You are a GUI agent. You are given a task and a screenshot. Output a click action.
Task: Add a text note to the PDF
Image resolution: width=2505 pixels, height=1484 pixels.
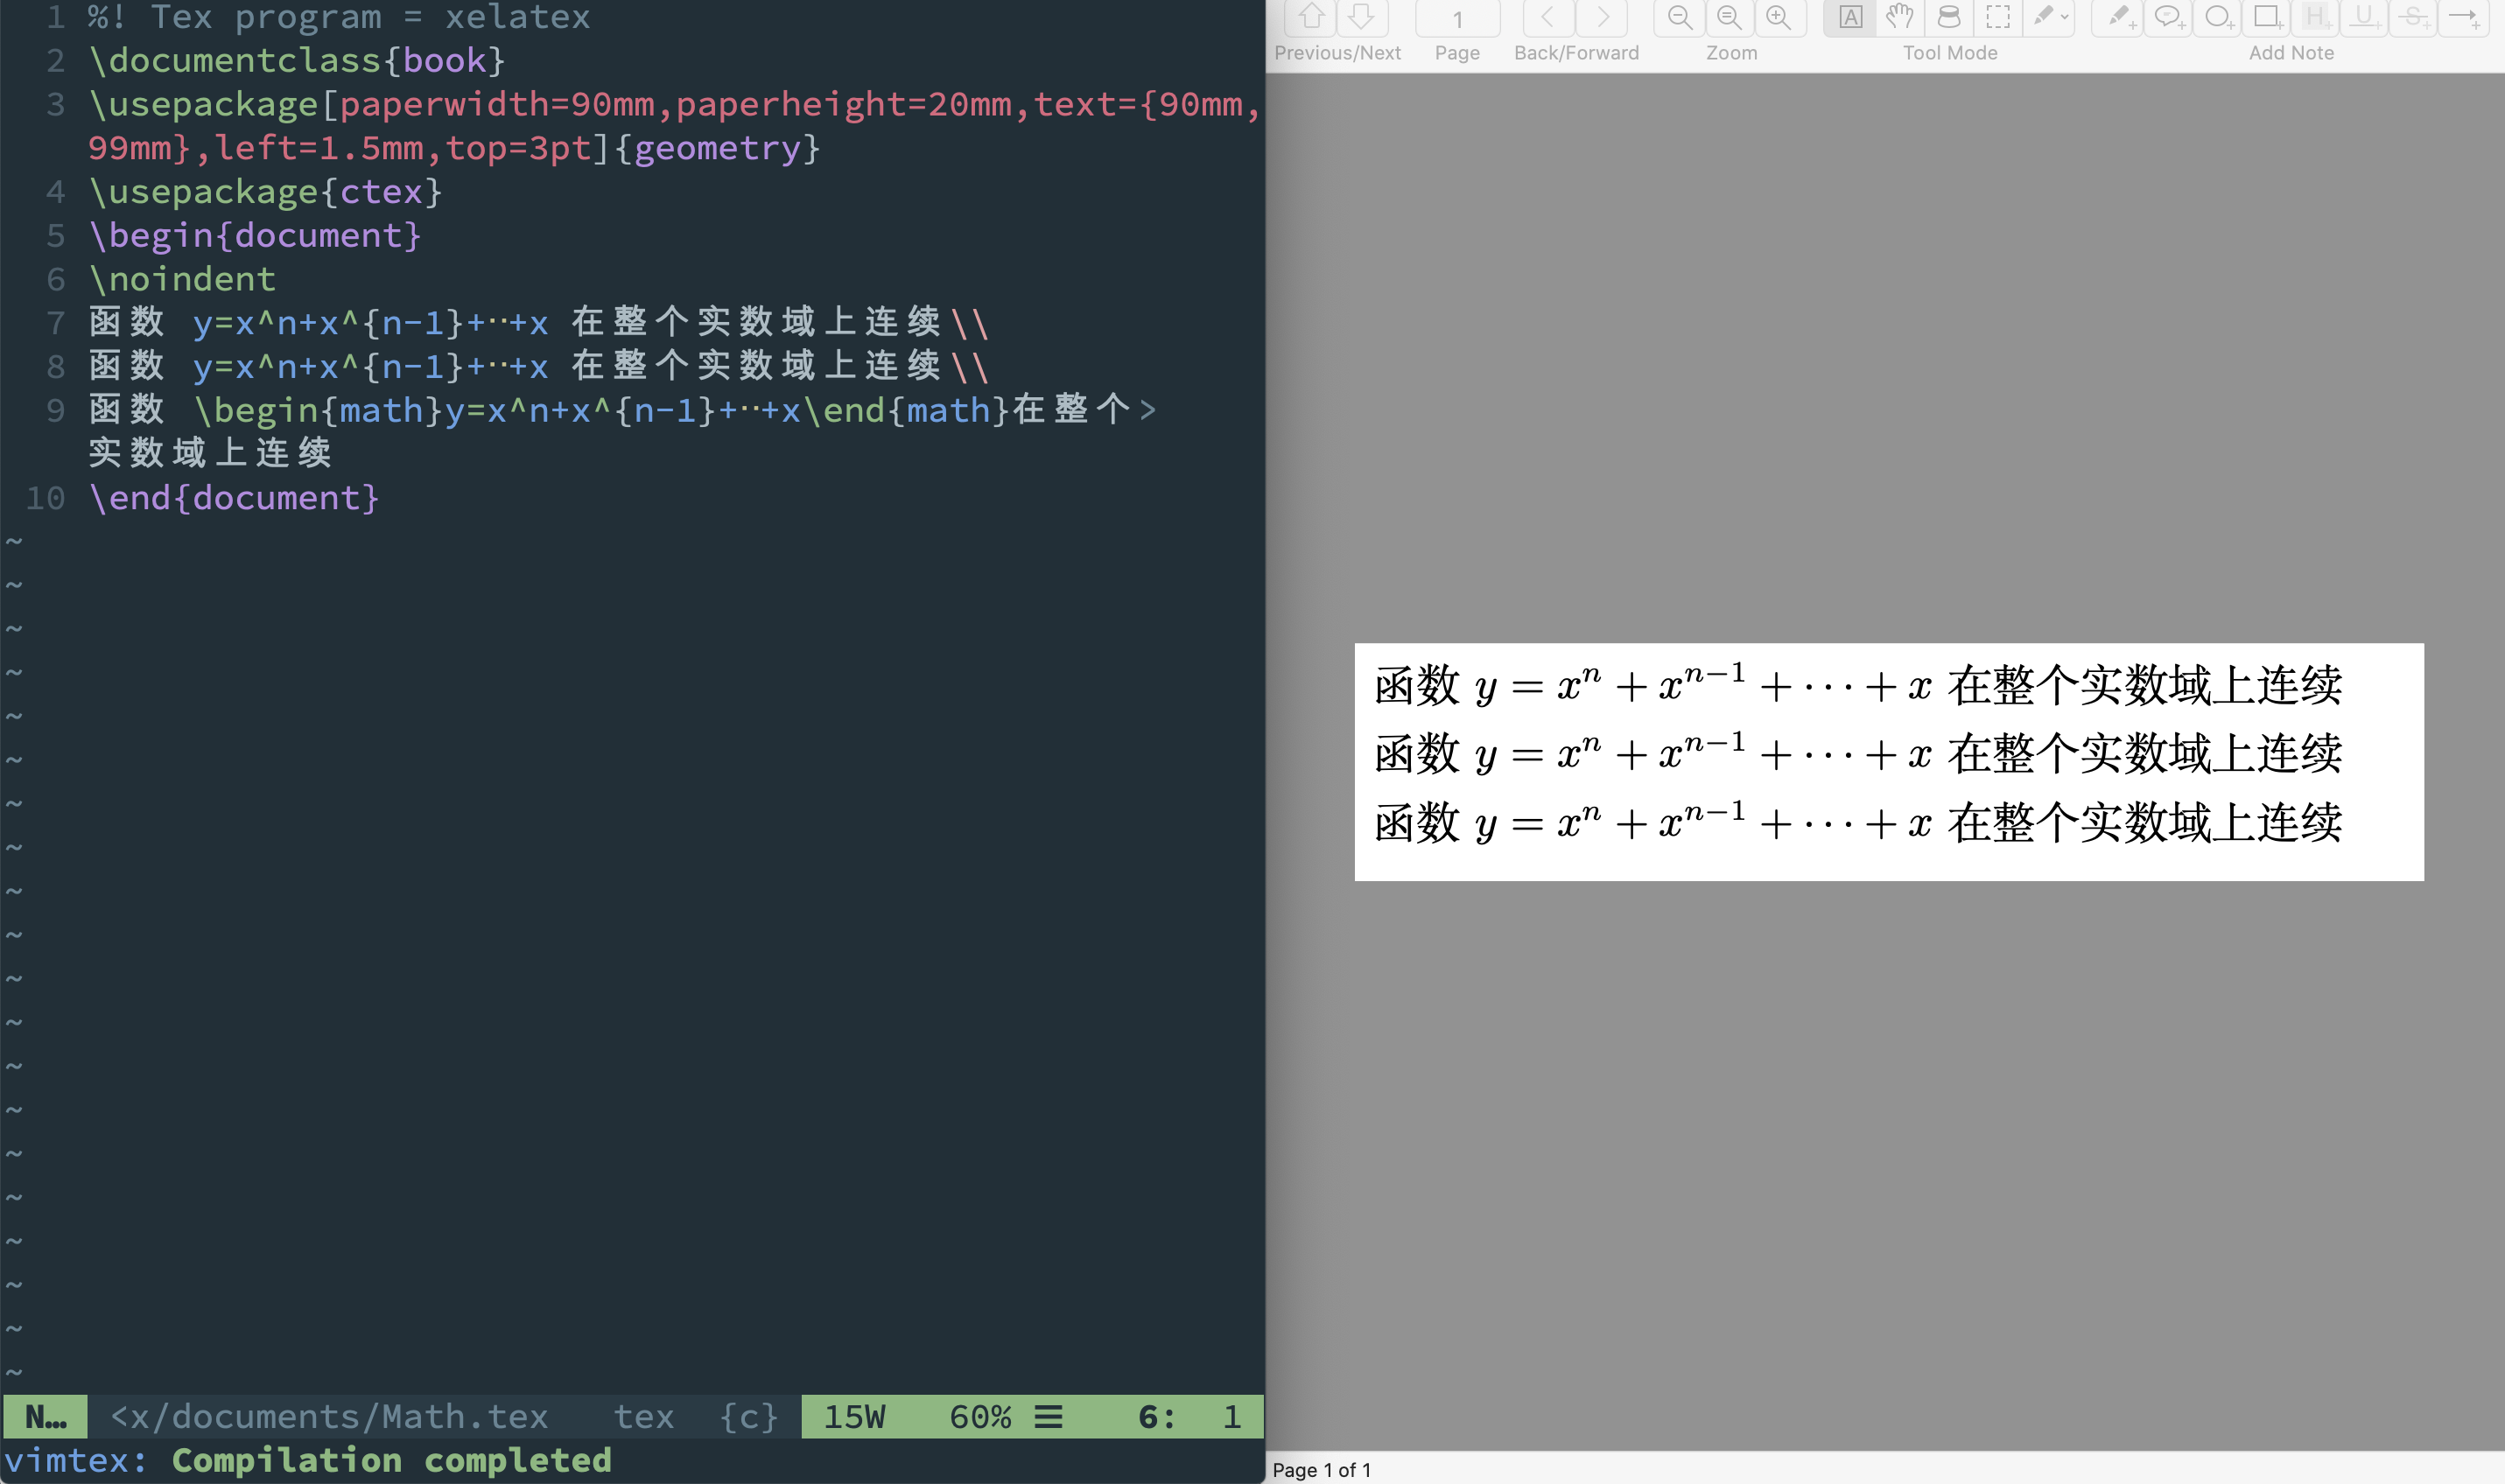tap(2119, 17)
